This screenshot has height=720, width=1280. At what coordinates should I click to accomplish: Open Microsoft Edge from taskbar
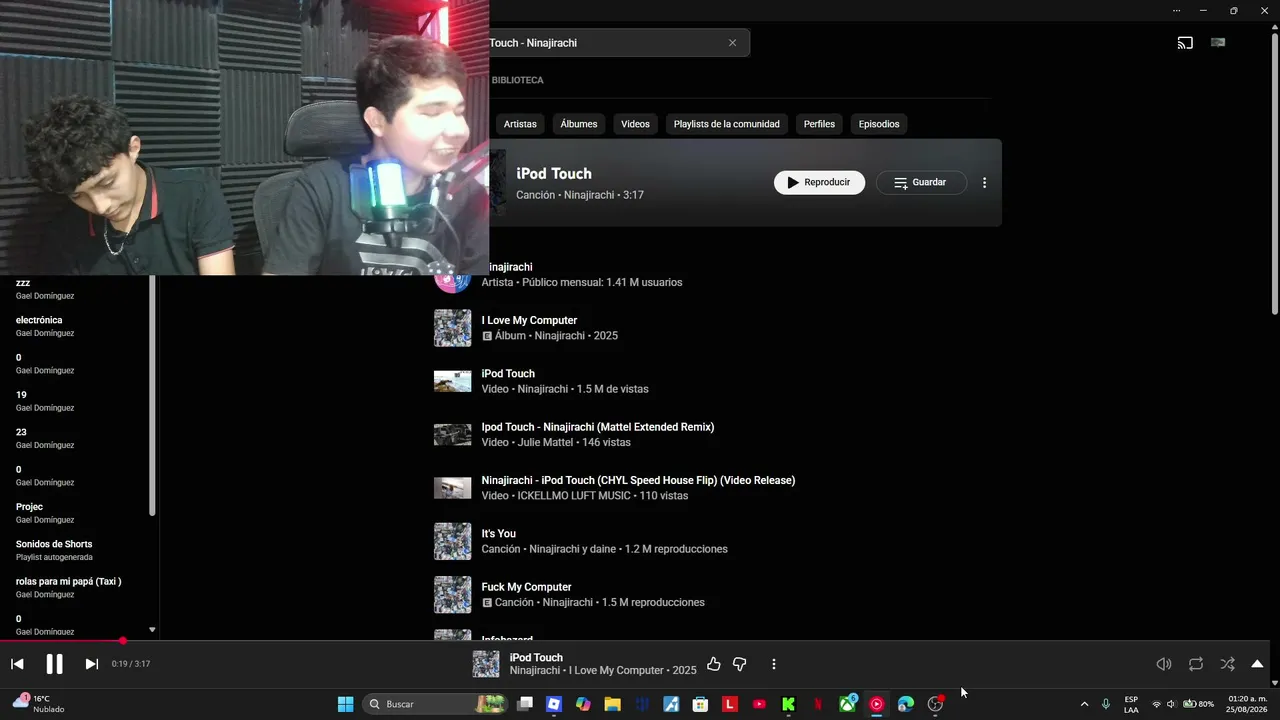[x=905, y=704]
